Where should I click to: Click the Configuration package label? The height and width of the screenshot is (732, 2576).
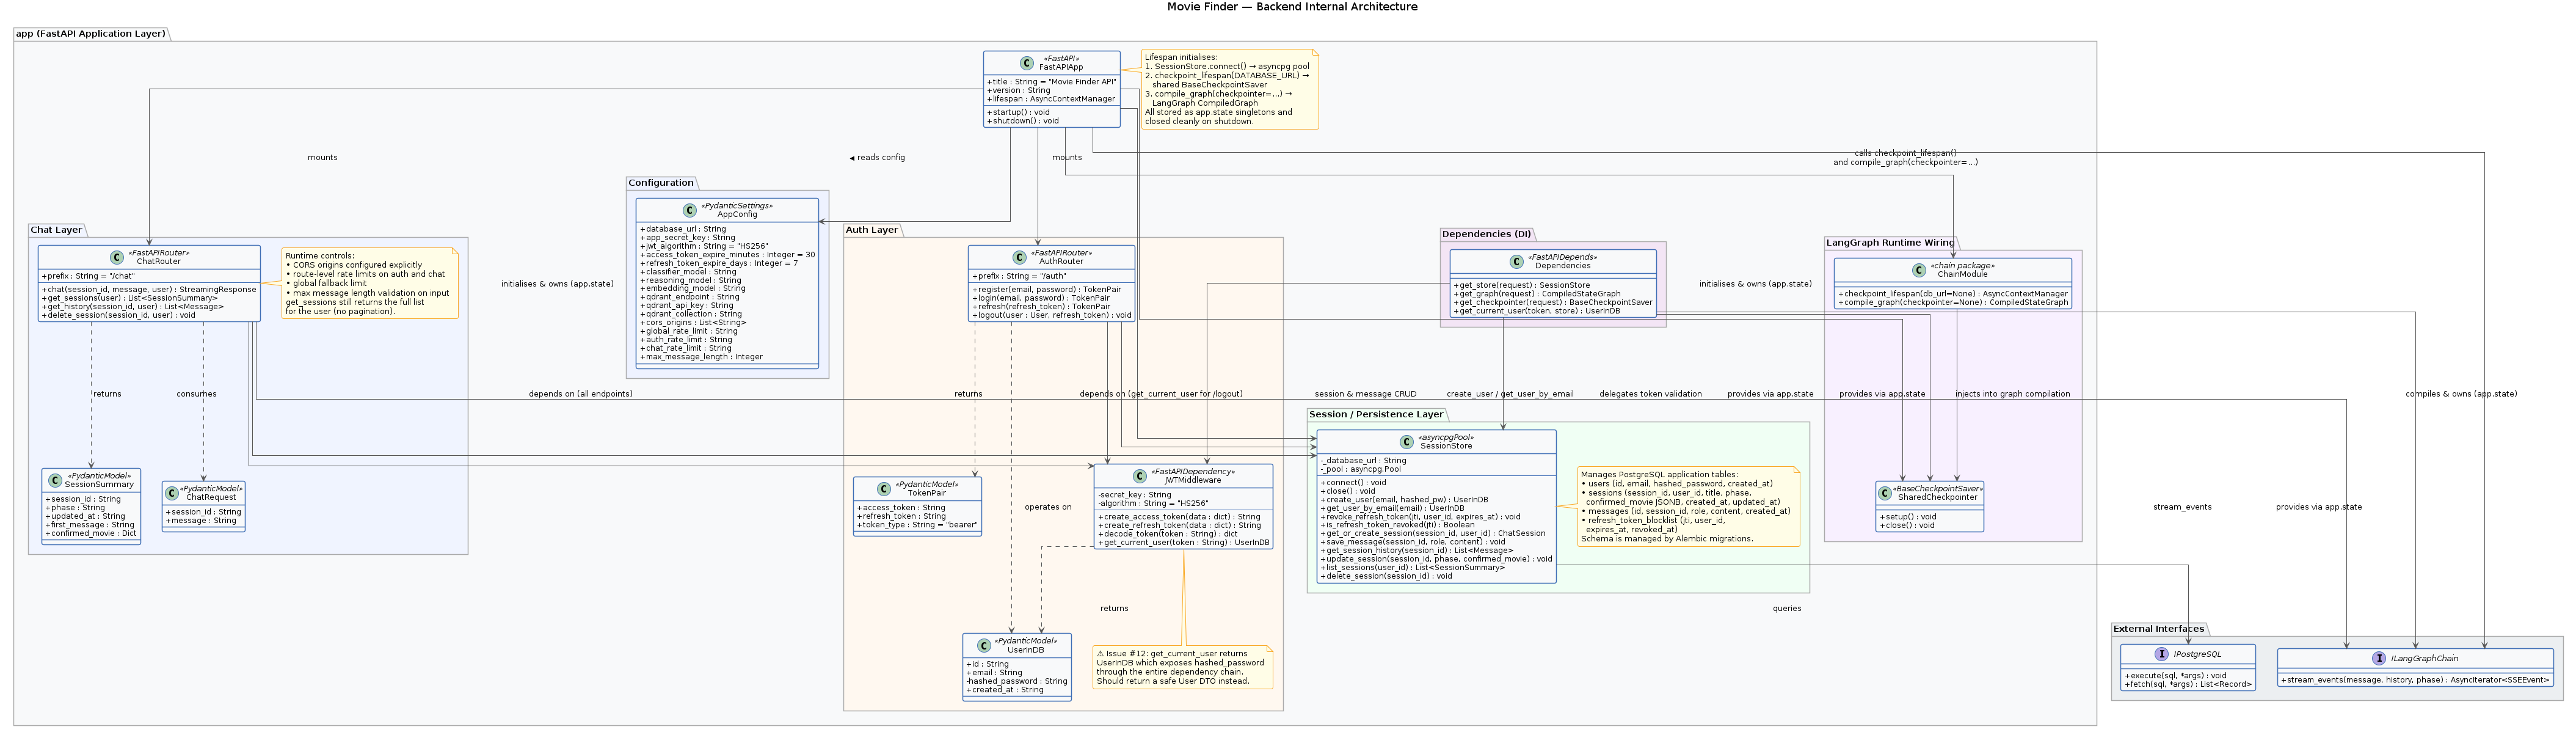[661, 183]
